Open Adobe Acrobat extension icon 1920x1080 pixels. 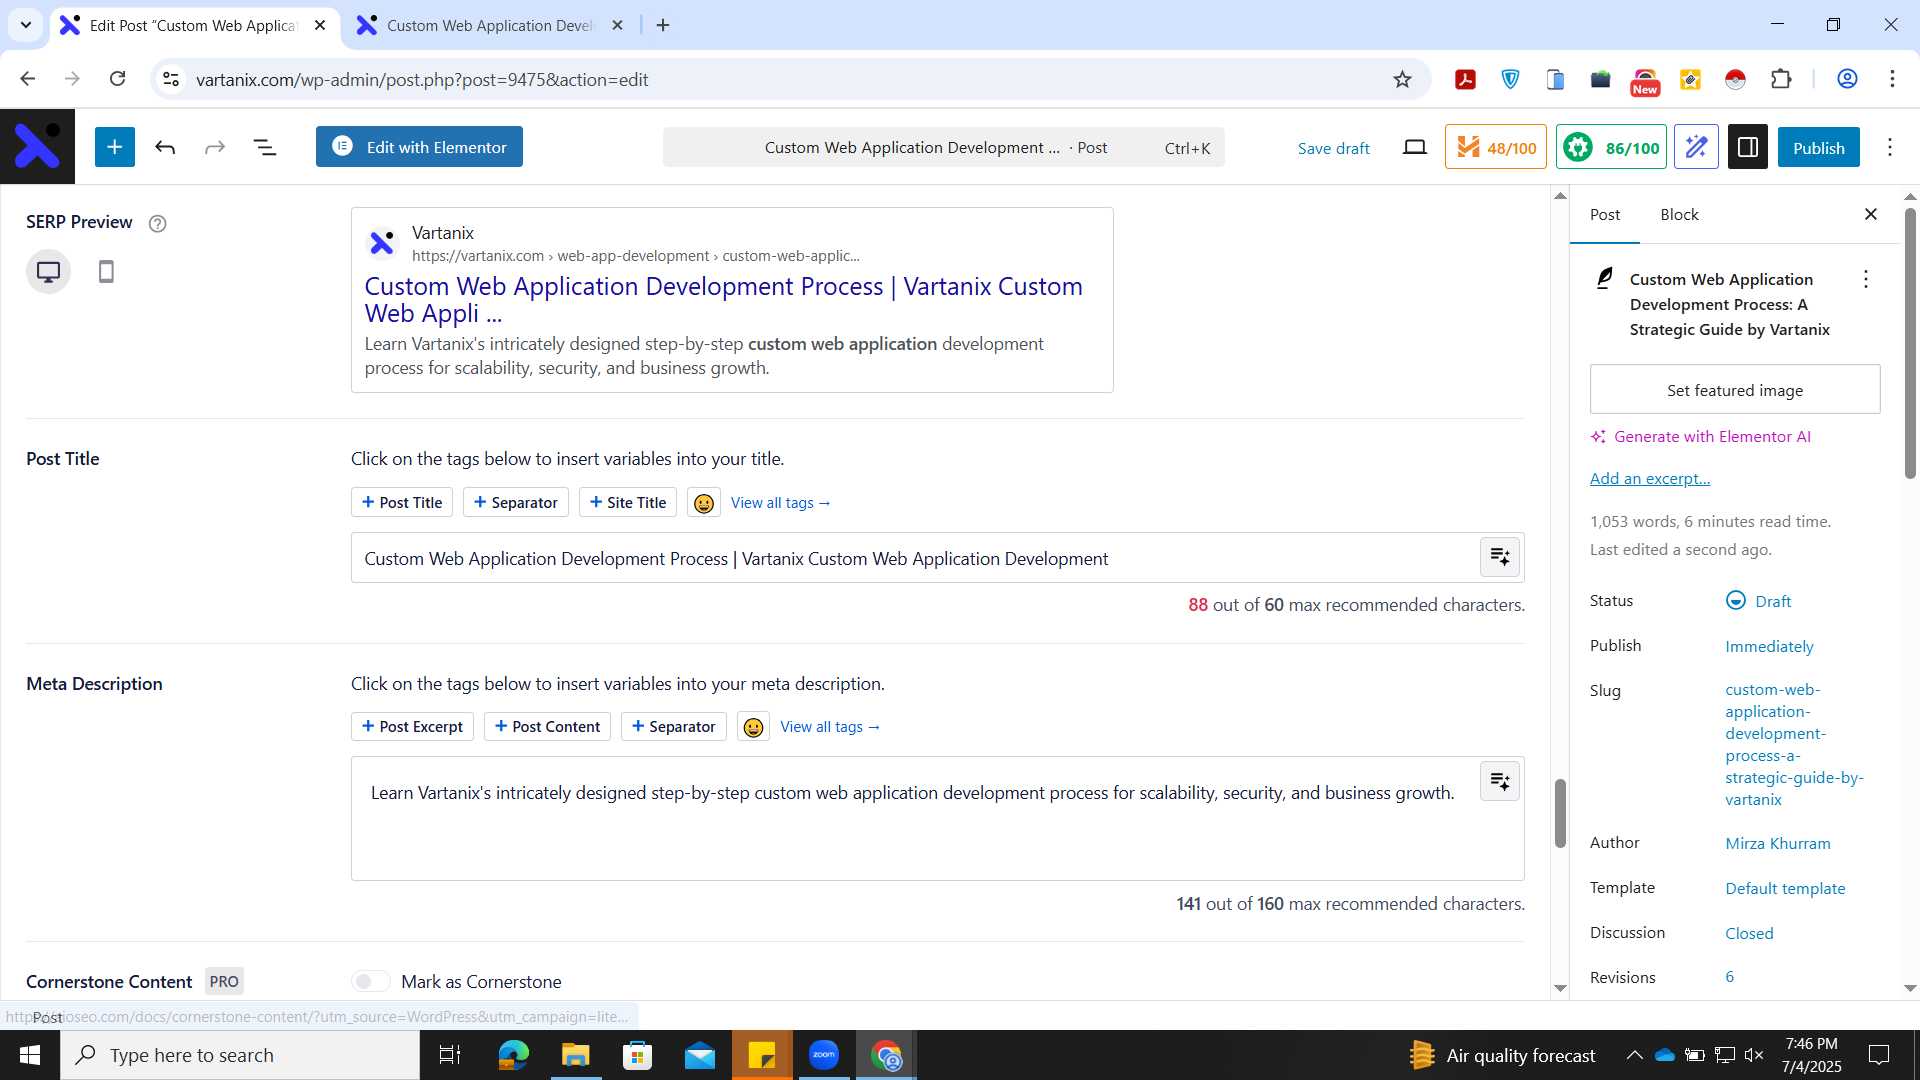pos(1465,79)
